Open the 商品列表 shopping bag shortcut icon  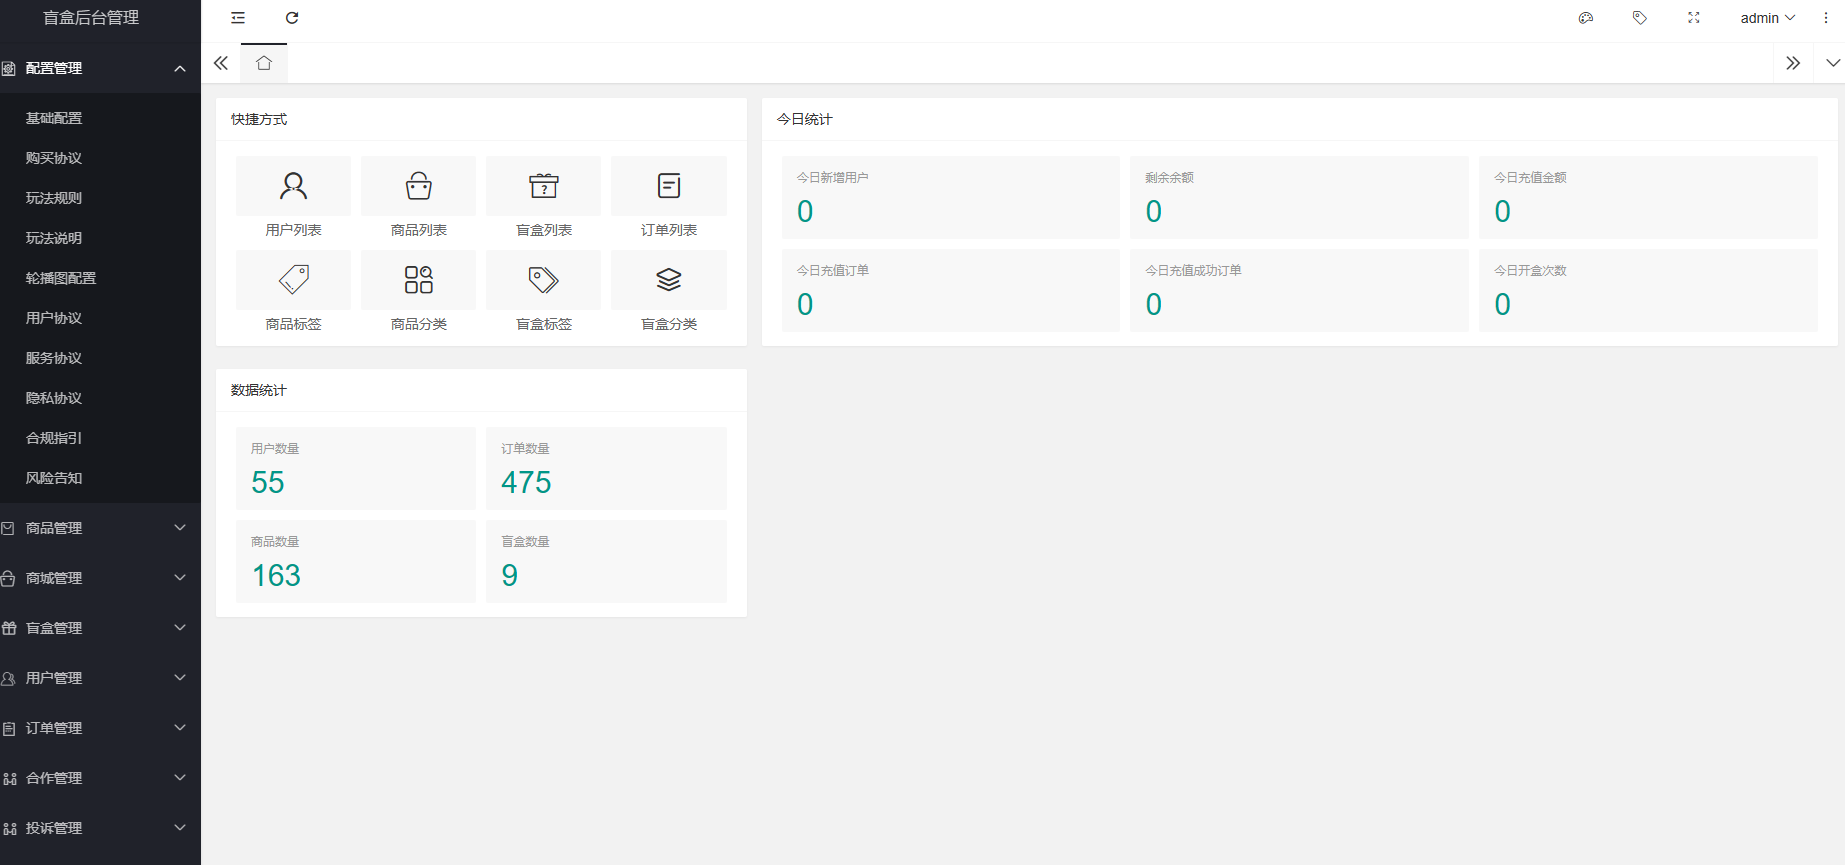[418, 186]
